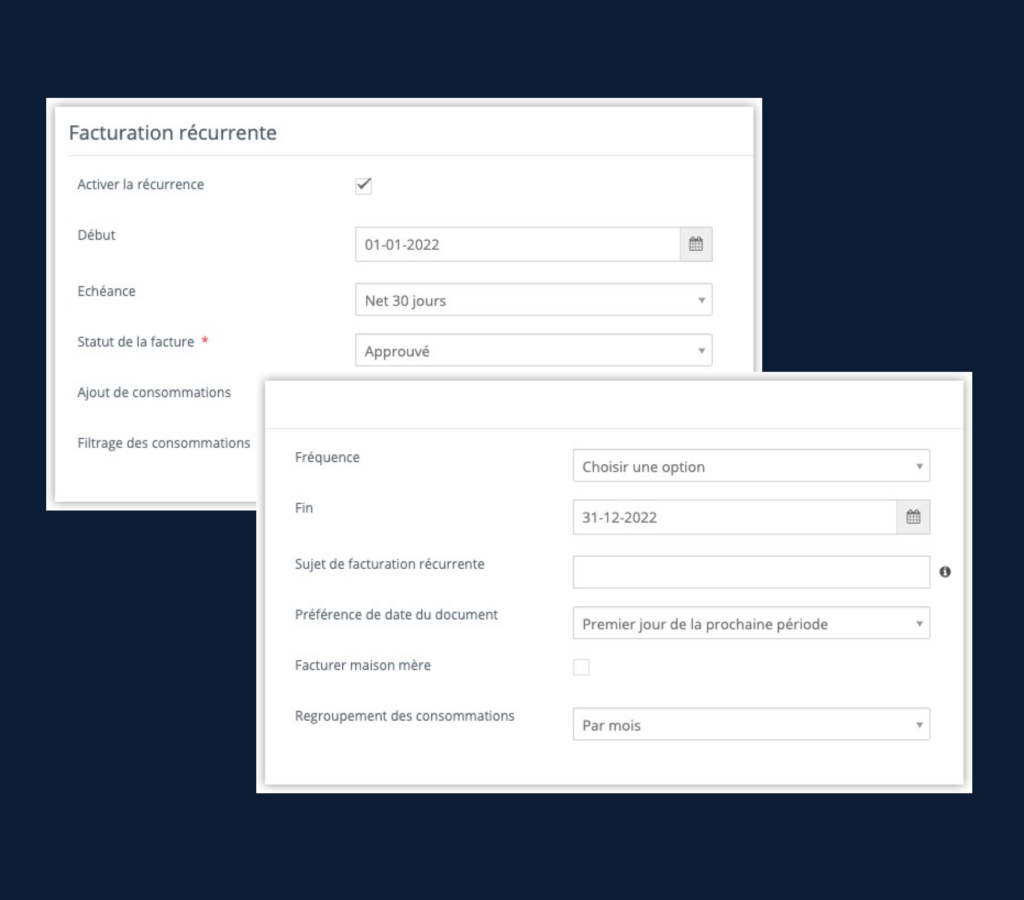The image size is (1024, 900).
Task: Open Regroupement des consommations dropdown set to Par mois
Action: click(751, 724)
